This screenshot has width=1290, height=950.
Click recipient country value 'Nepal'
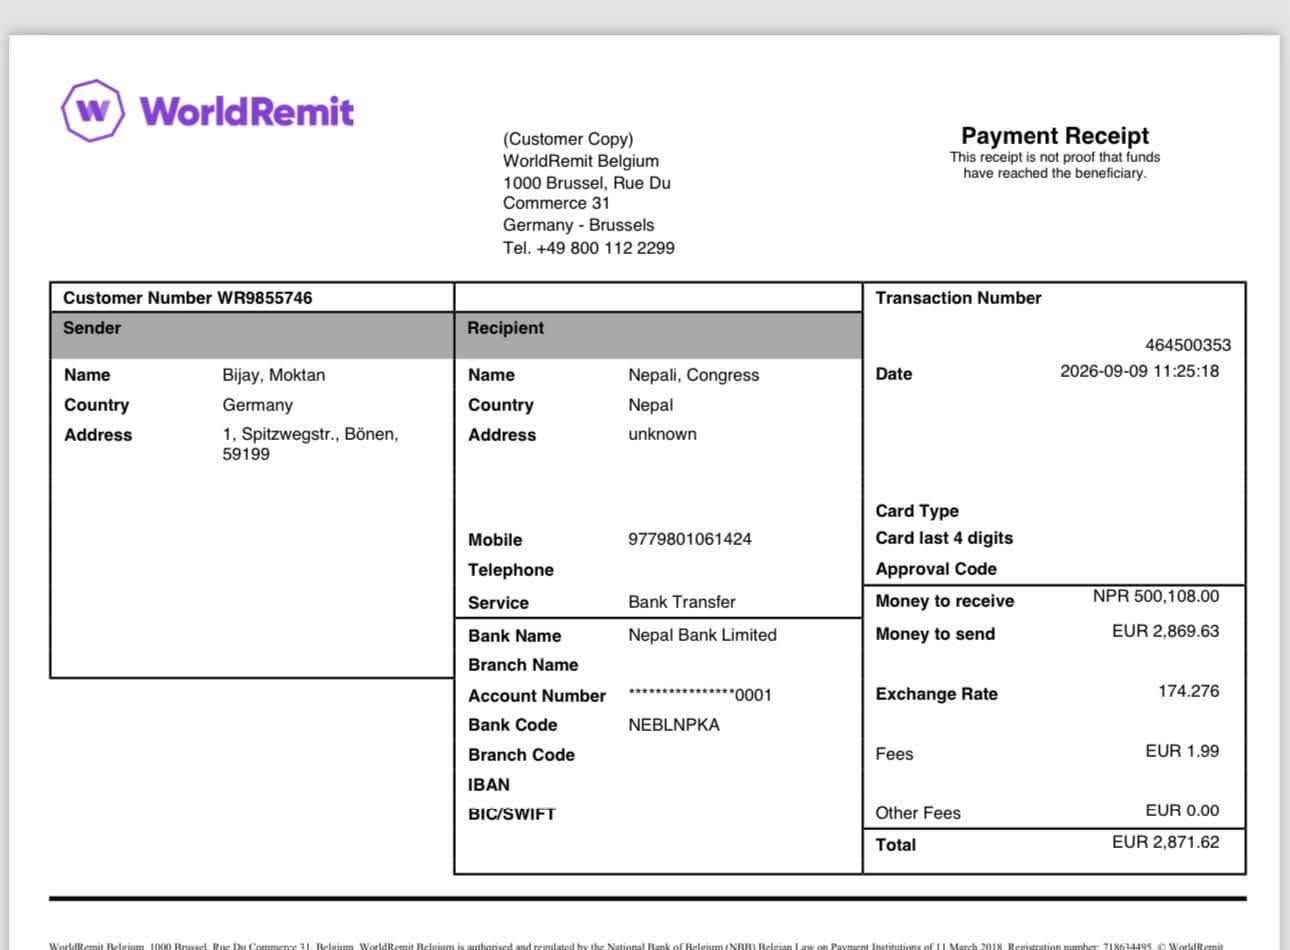pyautogui.click(x=651, y=405)
